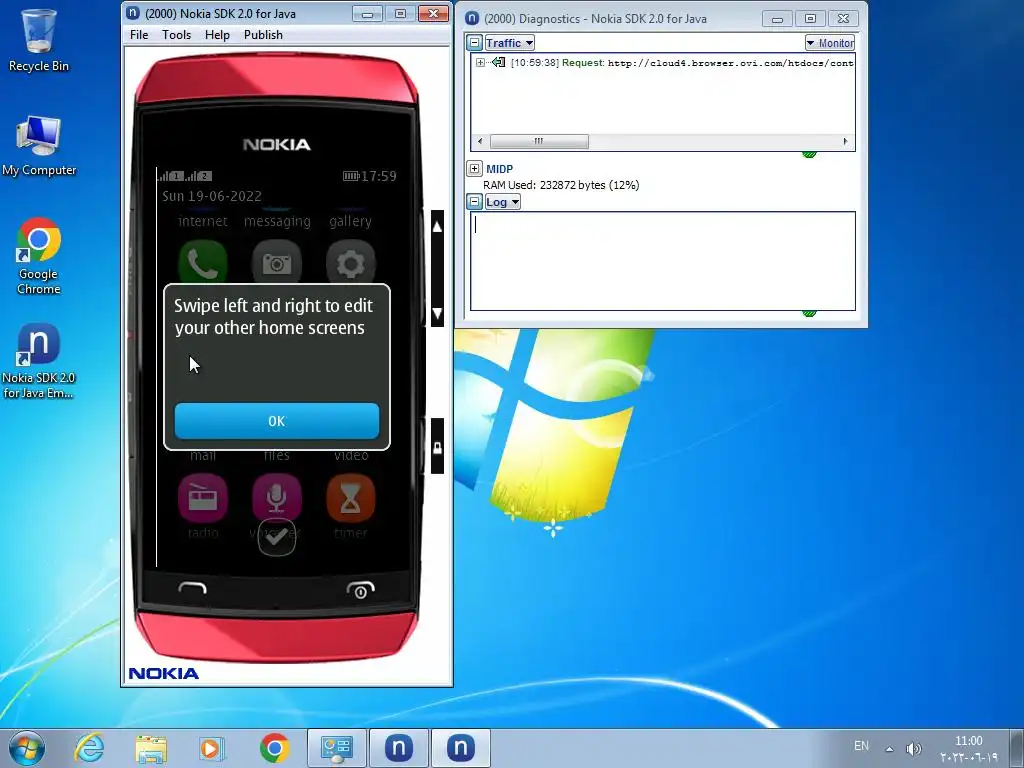This screenshot has width=1024, height=768.
Task: Open Windows Media Player from taskbar
Action: (x=211, y=748)
